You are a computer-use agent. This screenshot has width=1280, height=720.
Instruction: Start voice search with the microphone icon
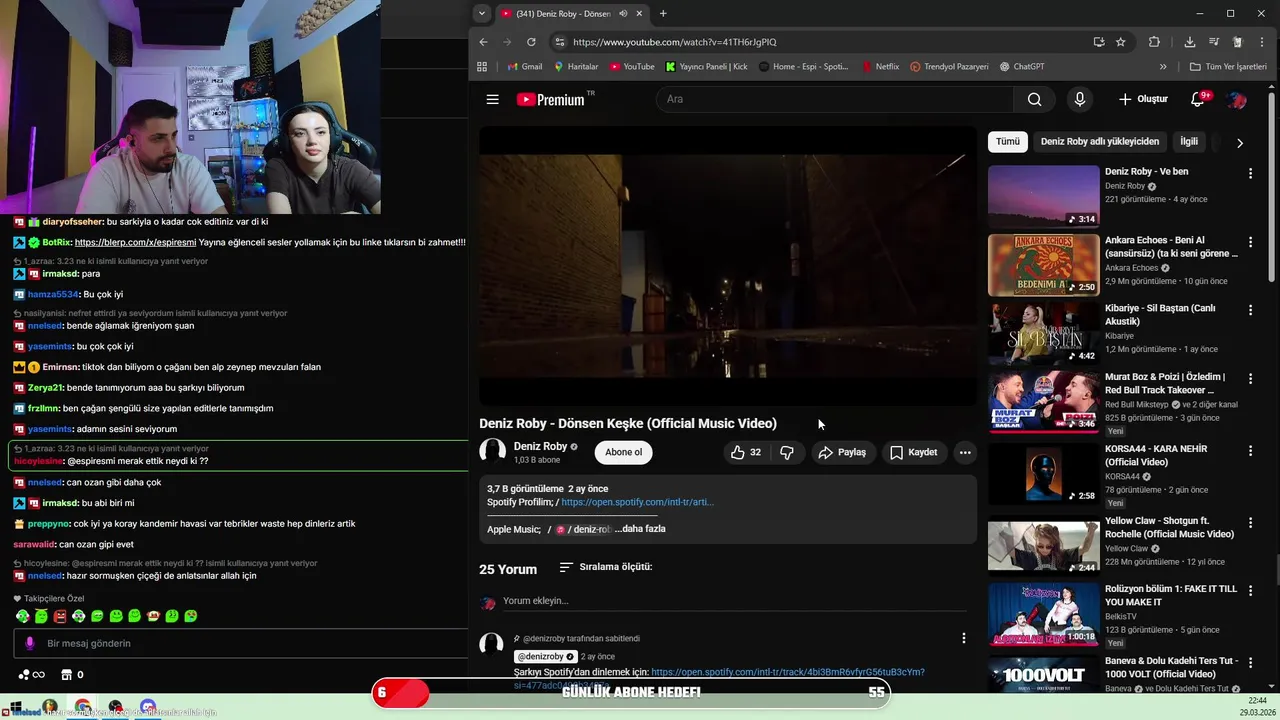pyautogui.click(x=1079, y=99)
